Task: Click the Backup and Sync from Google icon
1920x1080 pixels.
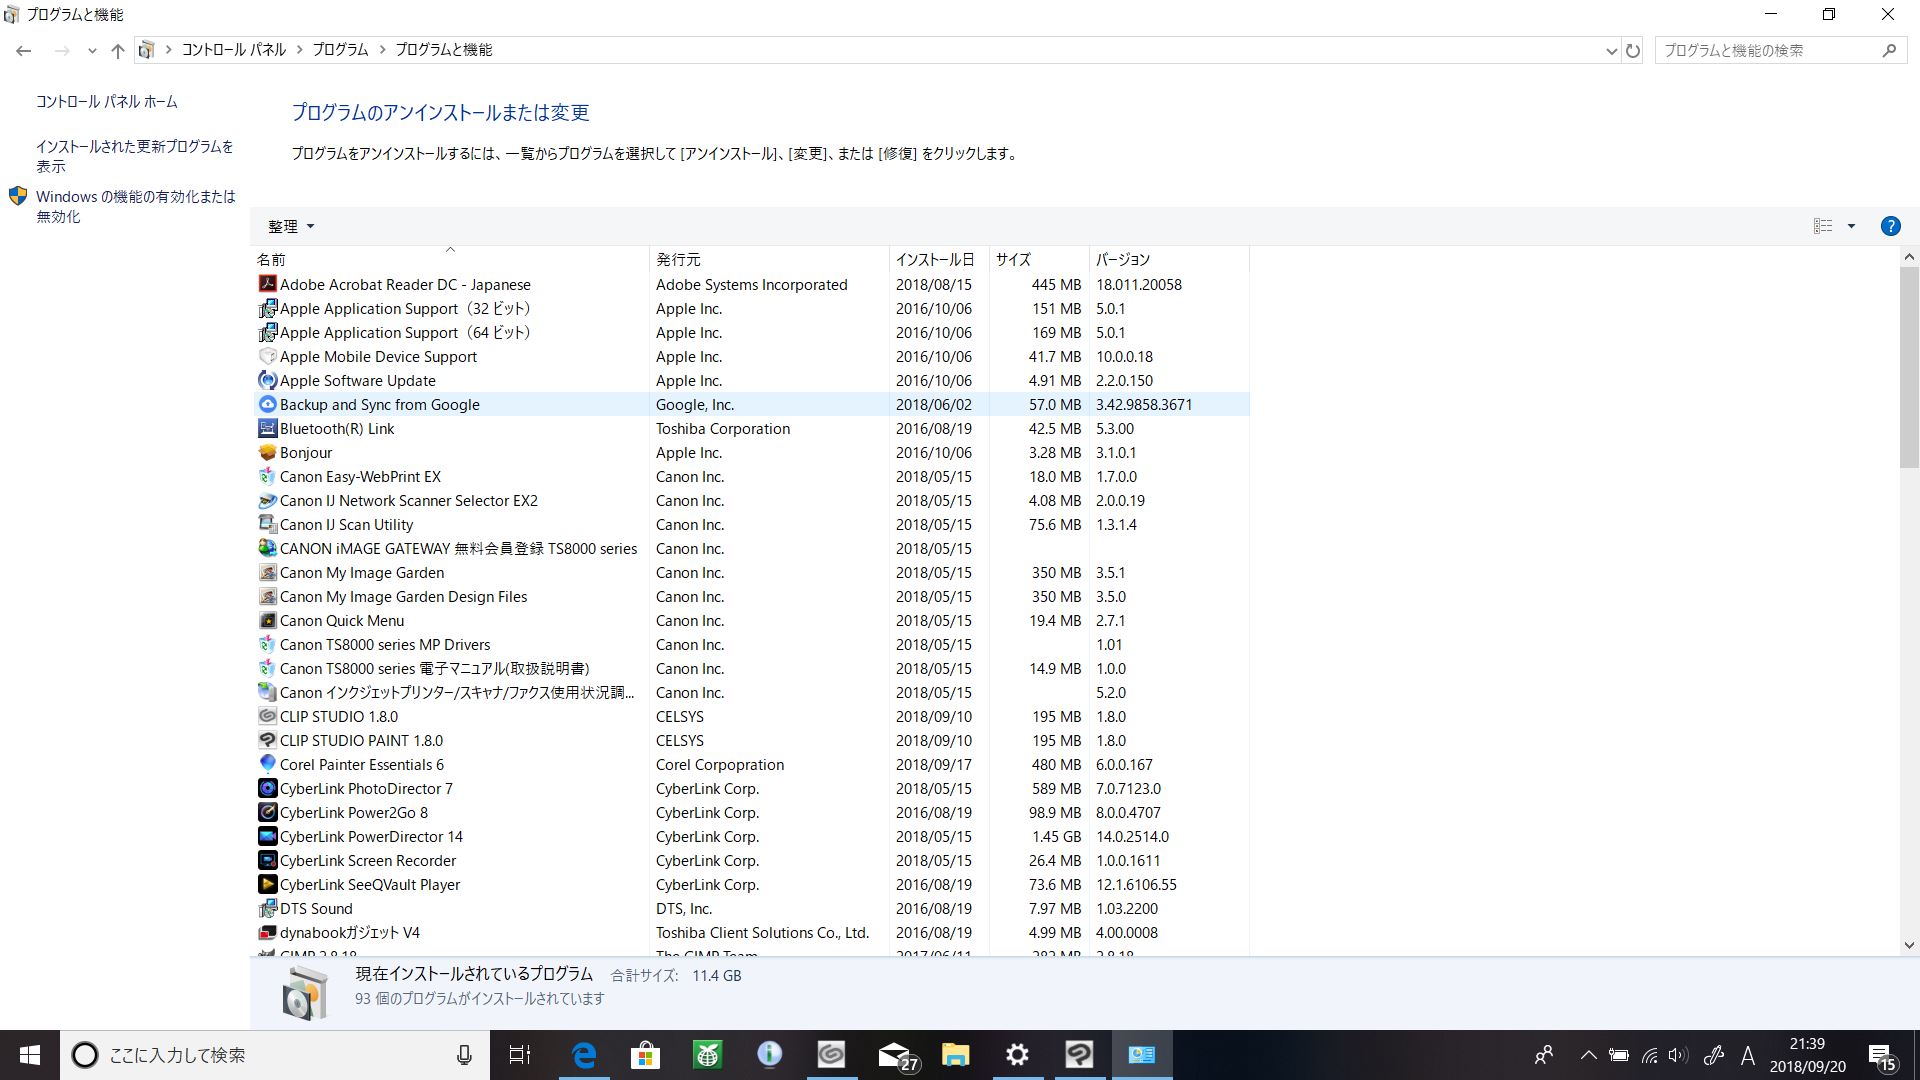Action: pos(267,404)
